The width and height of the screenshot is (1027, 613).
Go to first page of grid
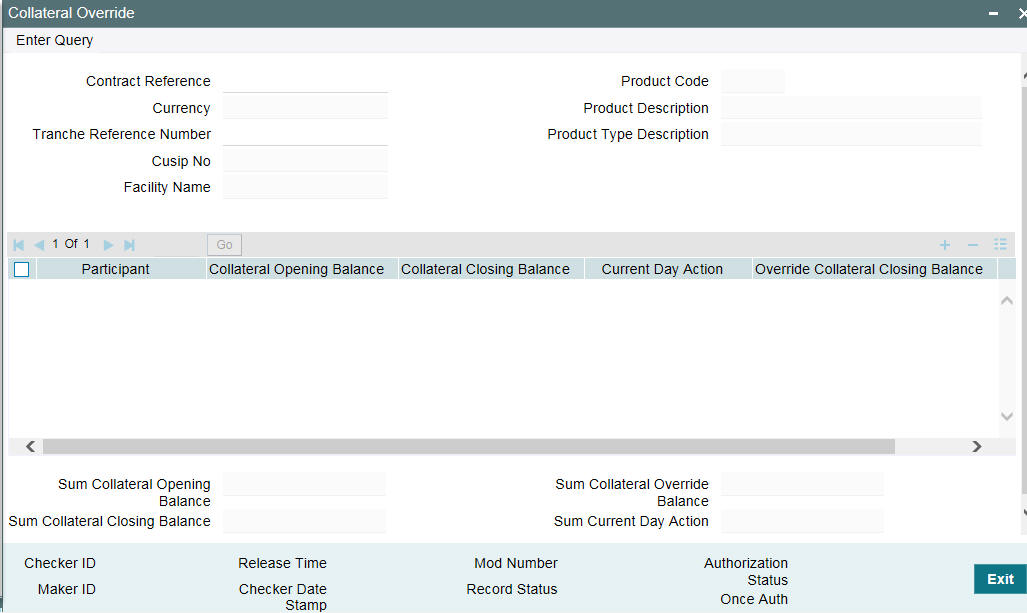pos(19,245)
